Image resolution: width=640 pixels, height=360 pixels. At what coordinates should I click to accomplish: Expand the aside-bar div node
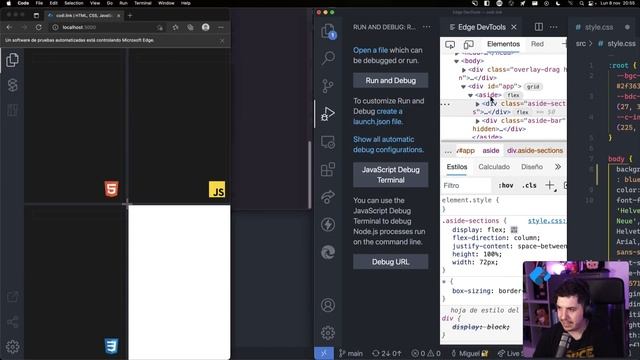[478, 121]
